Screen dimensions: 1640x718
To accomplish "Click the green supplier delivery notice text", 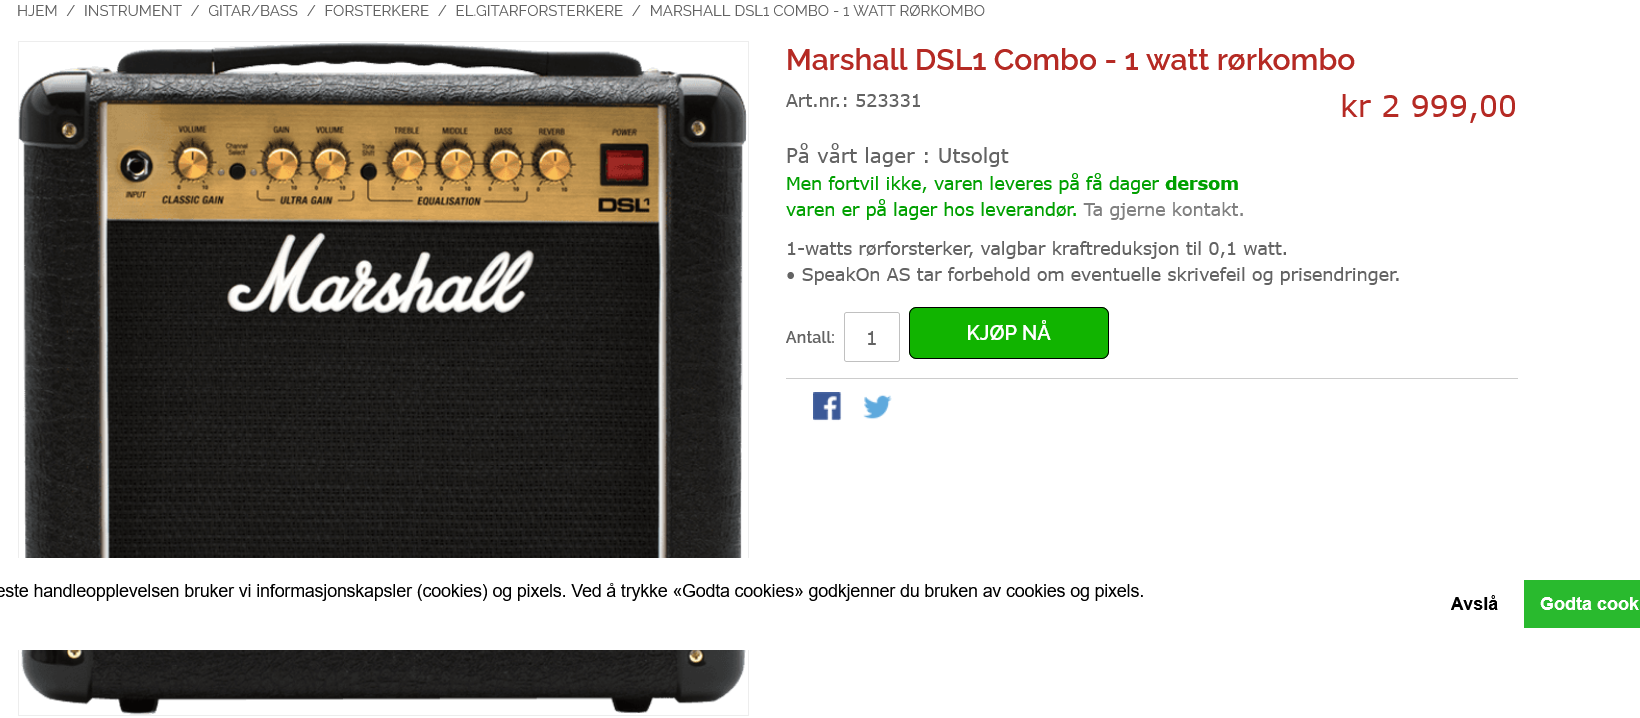I will 1012,197.
